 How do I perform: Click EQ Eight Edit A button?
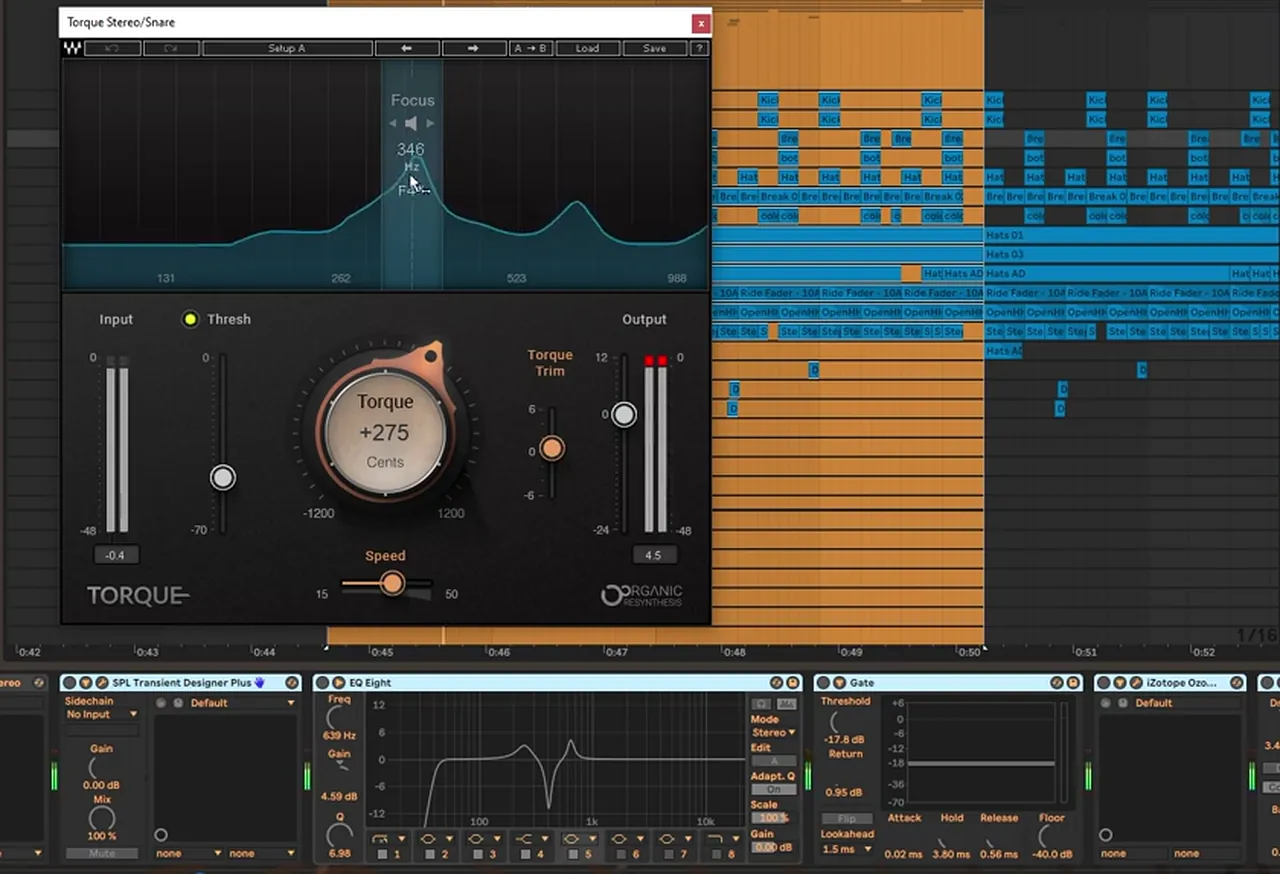773,761
